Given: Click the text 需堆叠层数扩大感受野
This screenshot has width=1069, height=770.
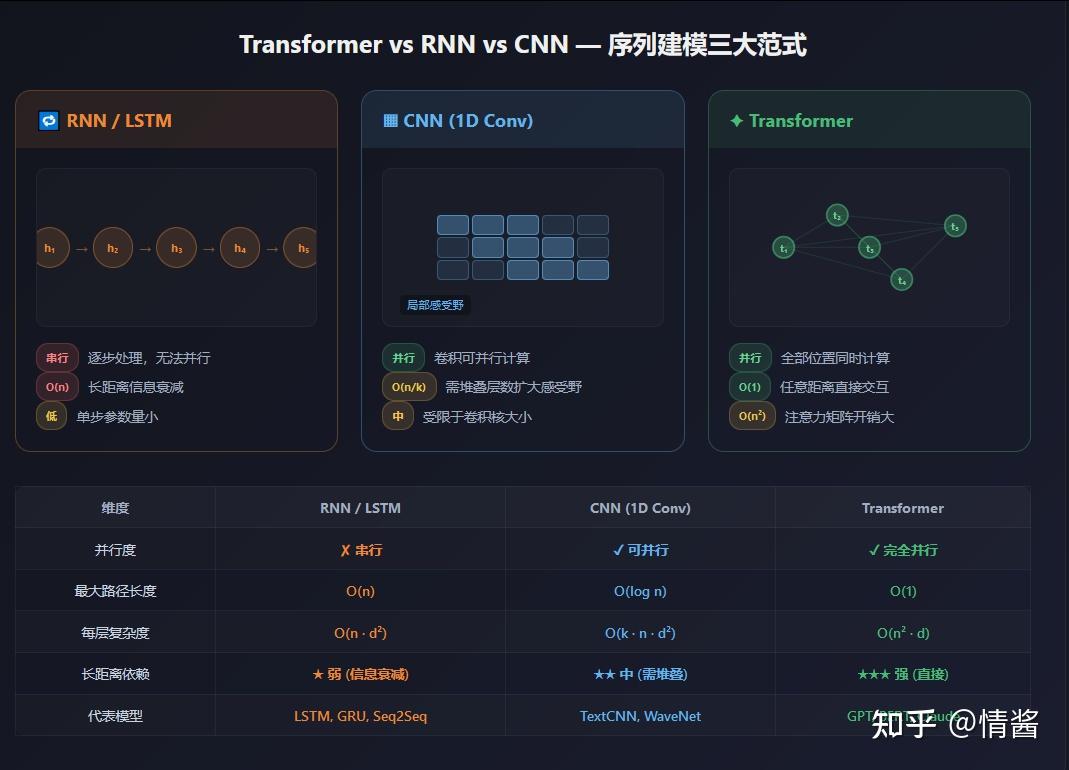Looking at the screenshot, I should tap(513, 387).
